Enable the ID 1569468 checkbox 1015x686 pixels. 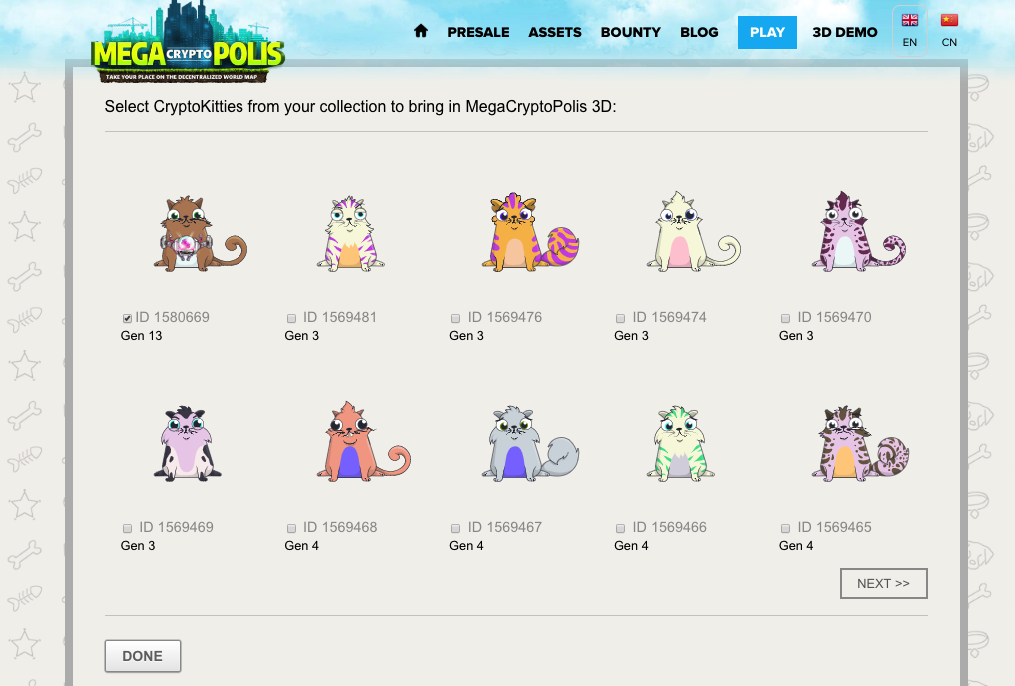(x=291, y=529)
